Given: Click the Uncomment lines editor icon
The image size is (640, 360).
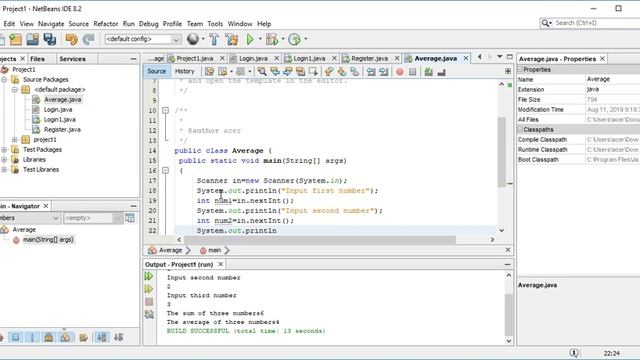Looking at the screenshot, I should point(441,72).
